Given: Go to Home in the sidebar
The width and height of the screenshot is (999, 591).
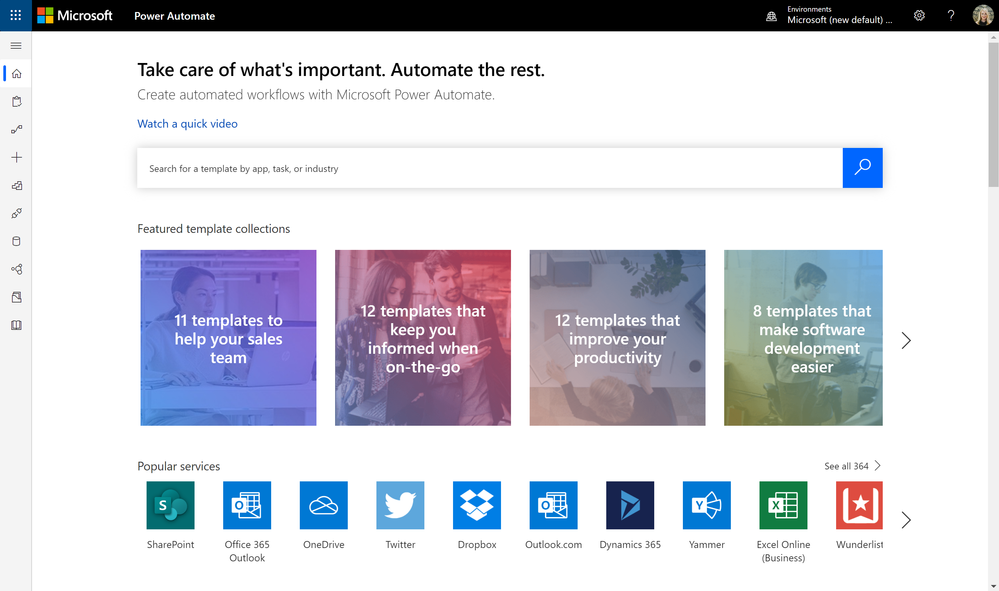Looking at the screenshot, I should tap(17, 74).
